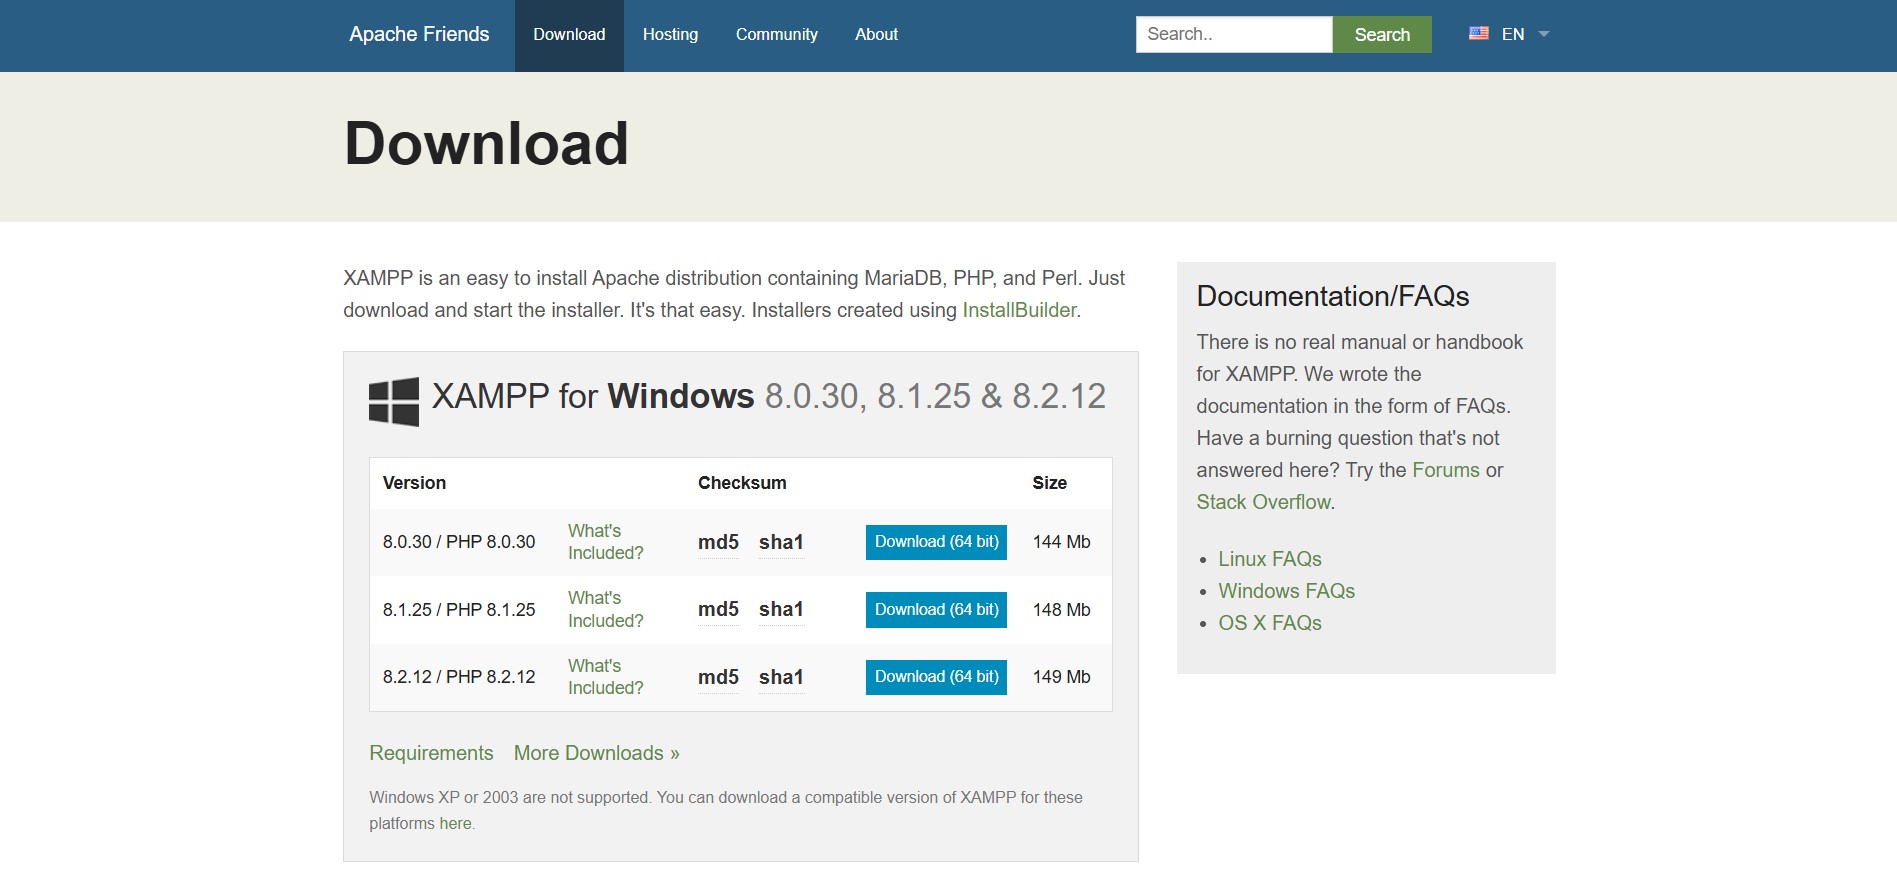Click the Windows logo icon
The width and height of the screenshot is (1897, 887).
(394, 401)
